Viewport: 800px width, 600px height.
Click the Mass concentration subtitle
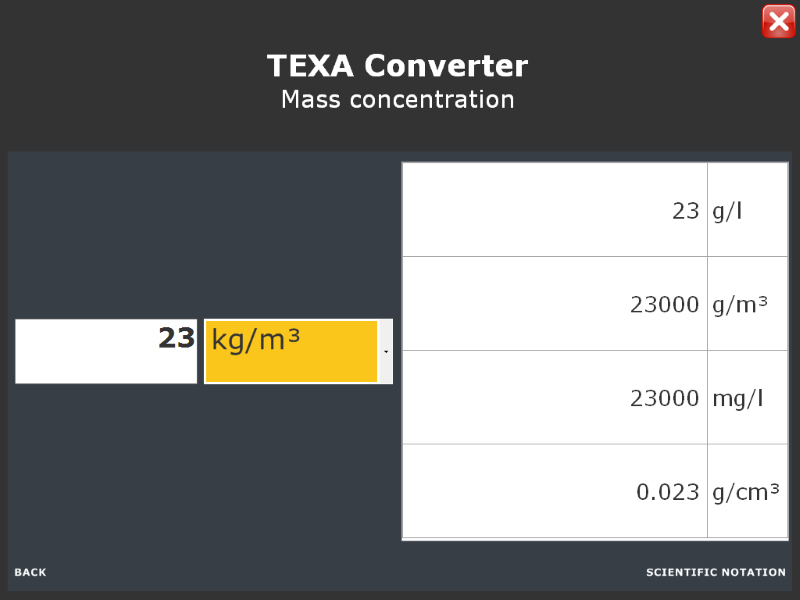coord(397,99)
